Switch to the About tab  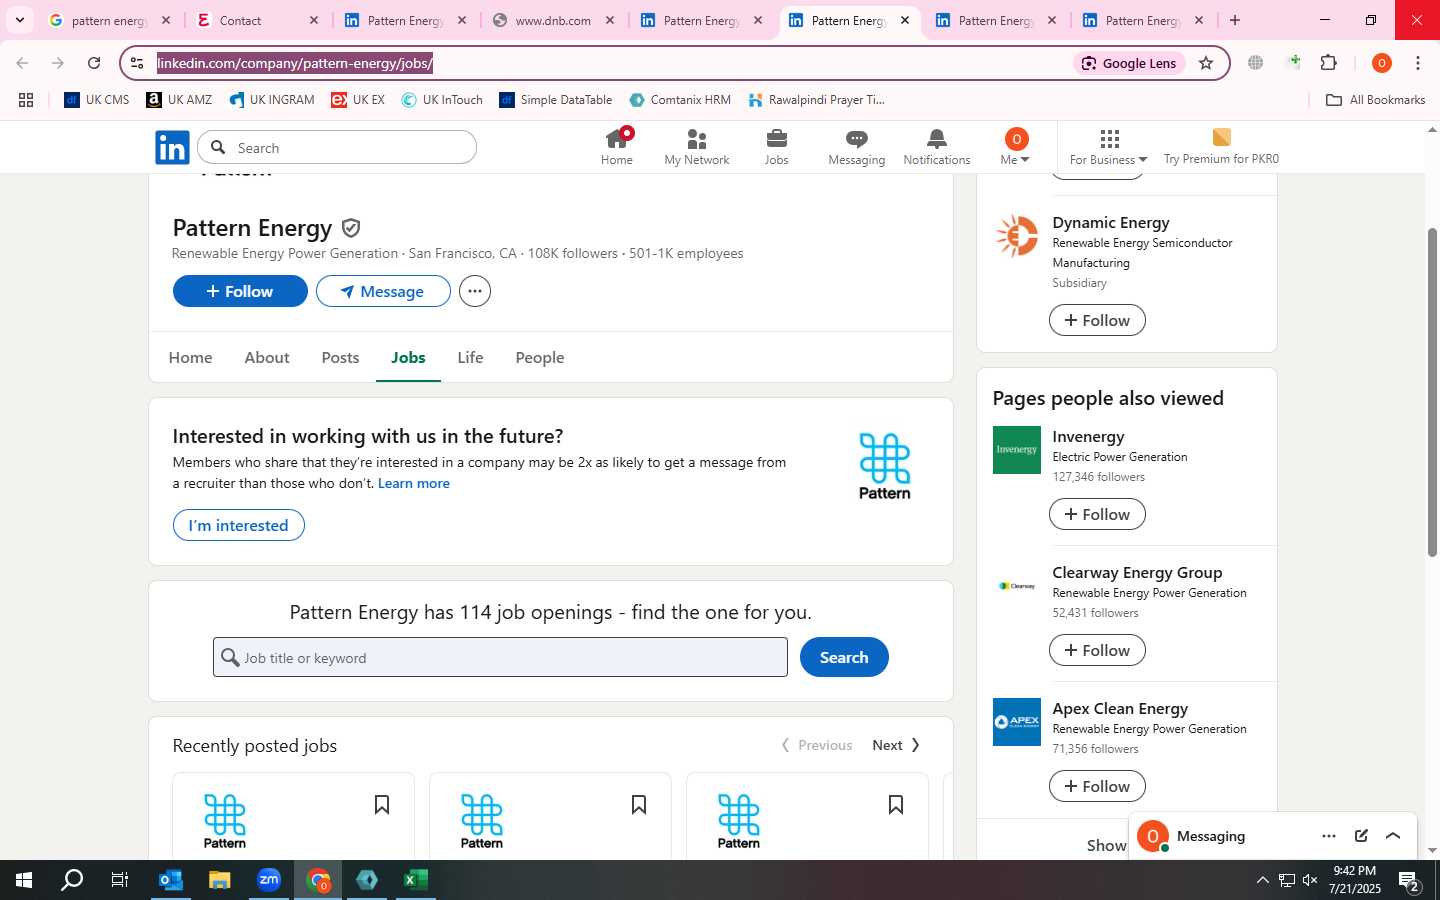pyautogui.click(x=267, y=357)
